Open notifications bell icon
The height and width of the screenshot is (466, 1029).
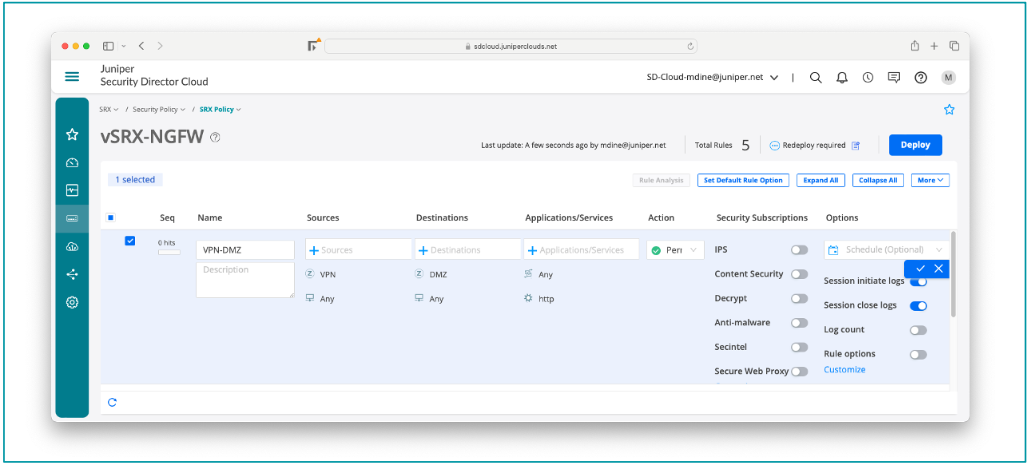[x=842, y=77]
